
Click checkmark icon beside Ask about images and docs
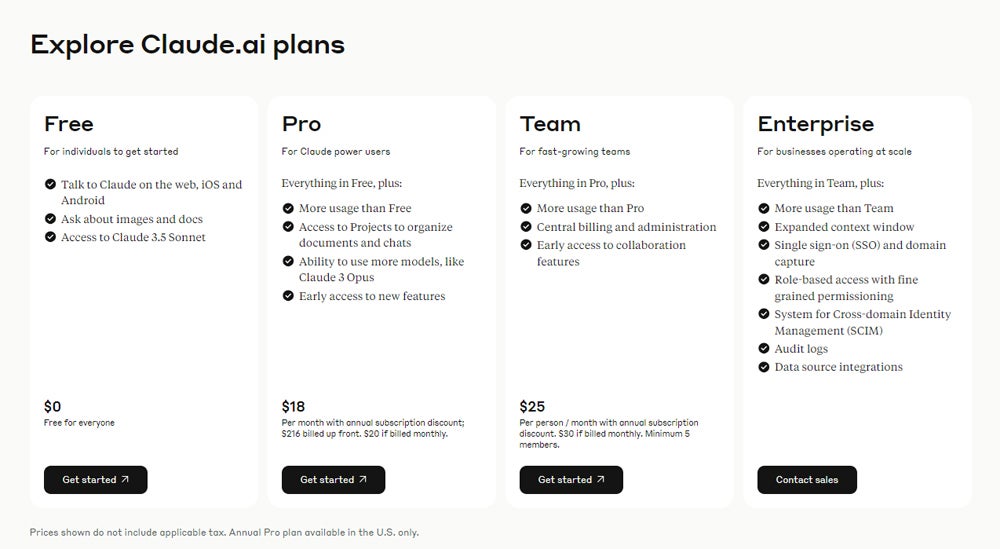click(50, 219)
